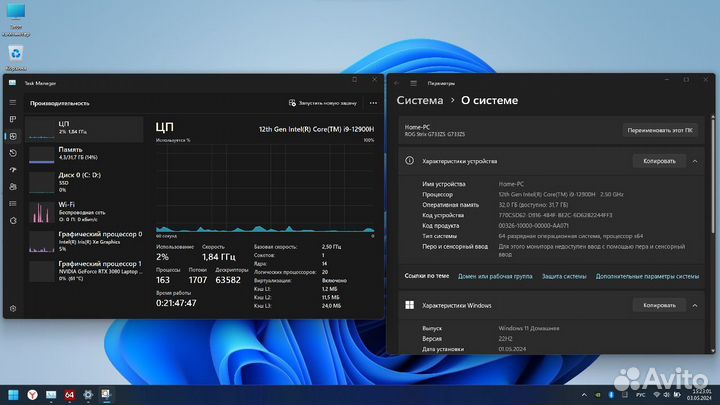Open the Processes page in Task Manager
Viewport: 720px width, 405px height.
click(x=13, y=119)
